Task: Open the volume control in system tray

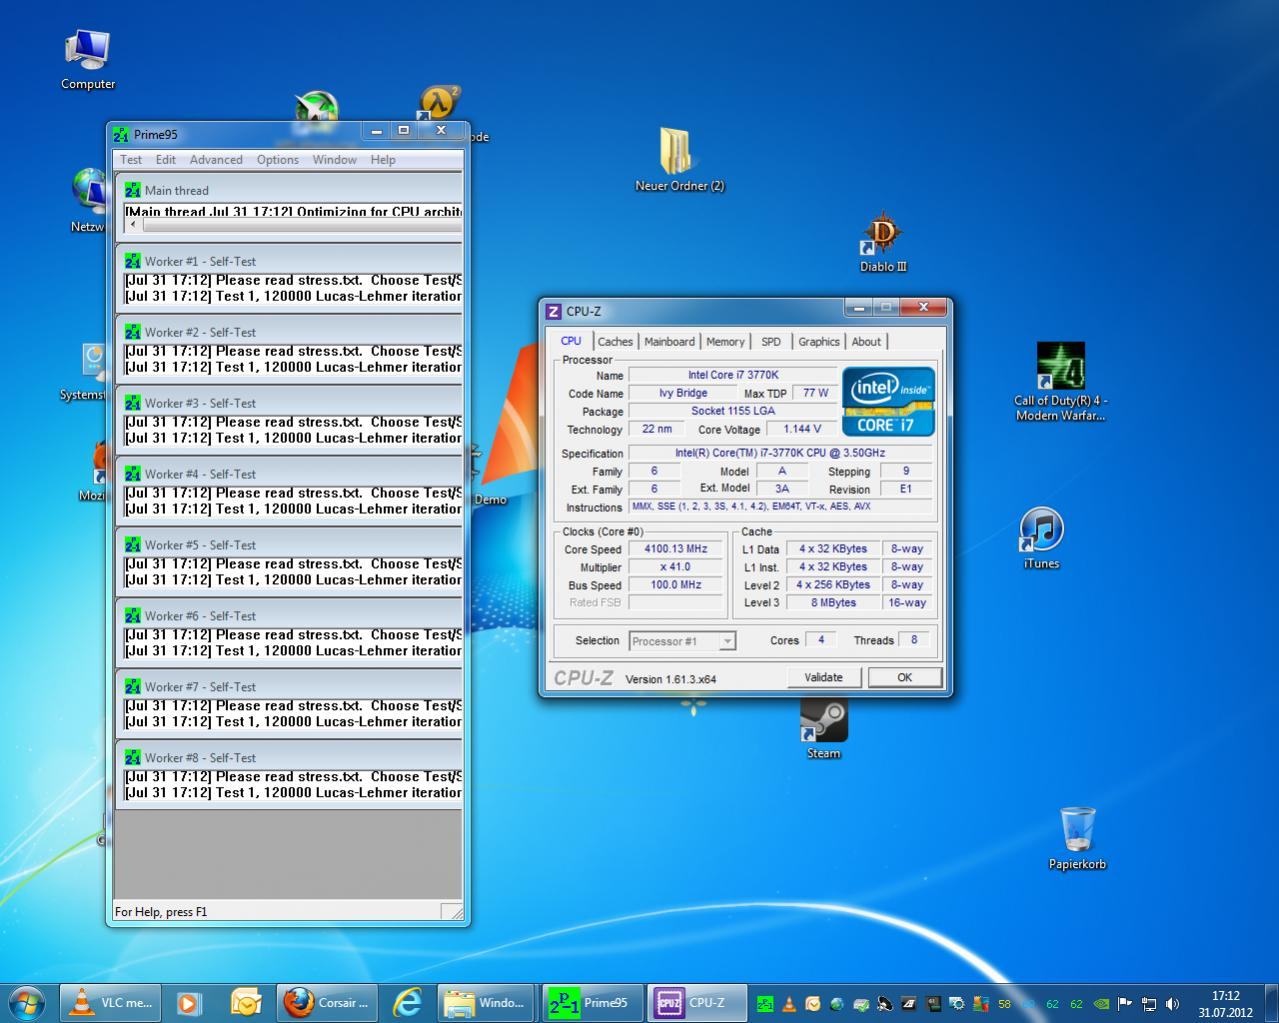Action: tap(1172, 1003)
